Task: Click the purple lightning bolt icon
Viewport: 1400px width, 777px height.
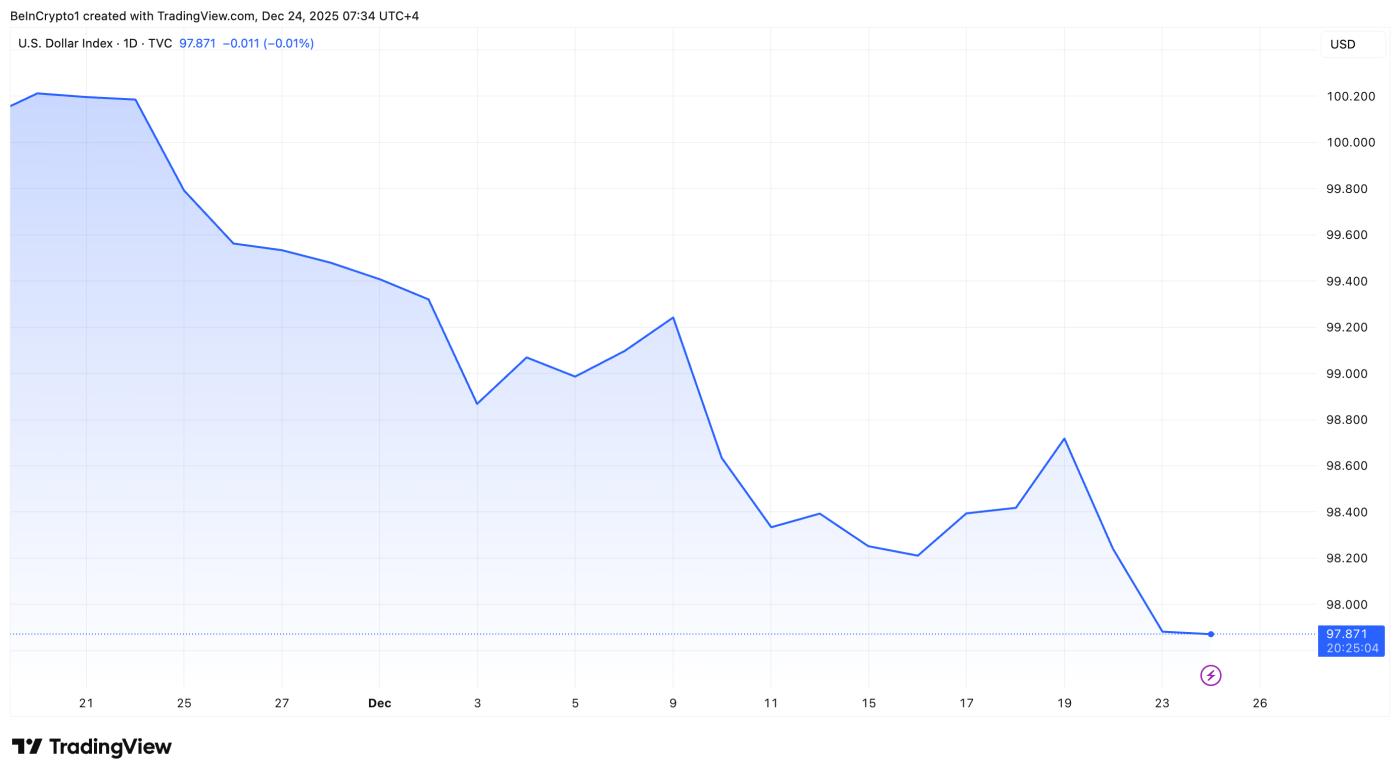Action: click(1210, 676)
